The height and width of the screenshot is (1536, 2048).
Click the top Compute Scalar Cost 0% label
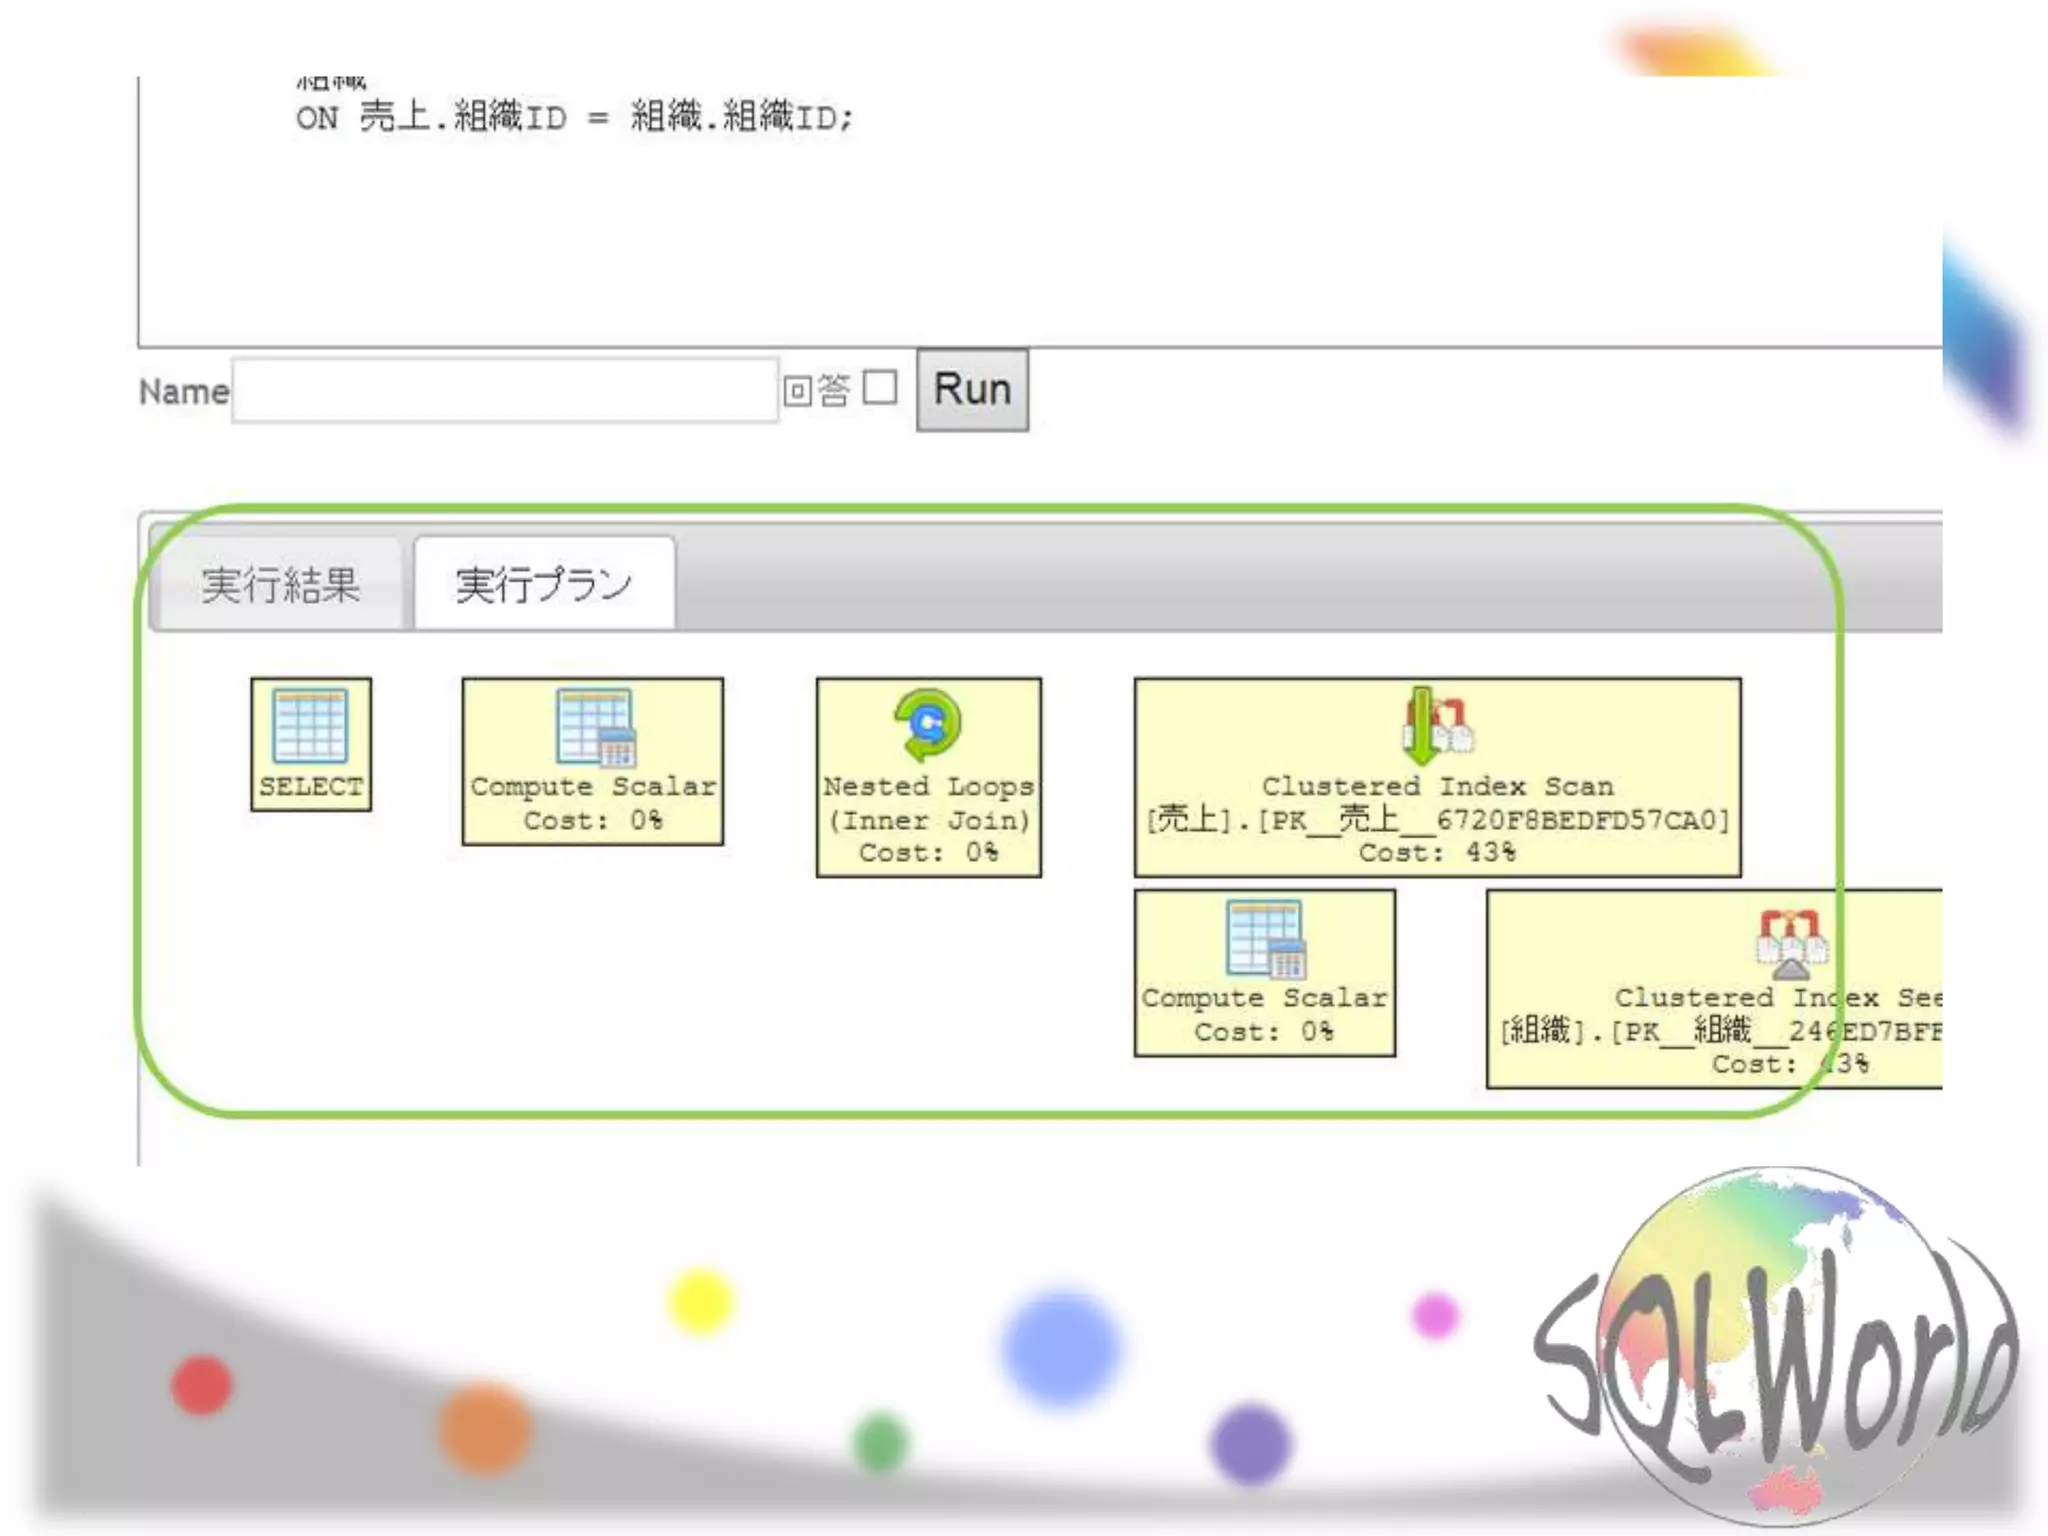(x=593, y=820)
